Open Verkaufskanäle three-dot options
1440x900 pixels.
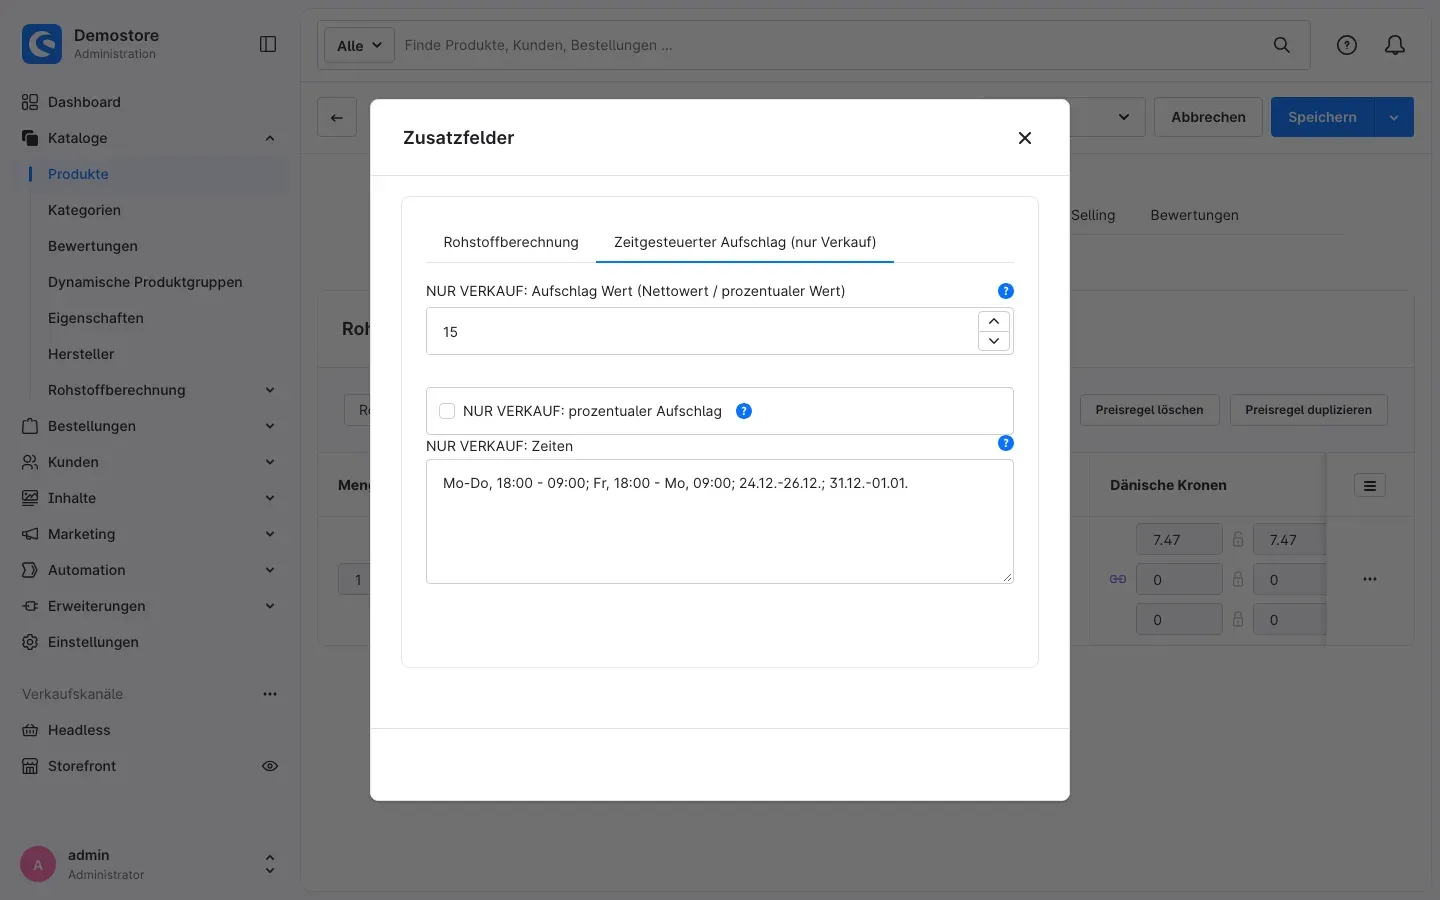click(x=270, y=694)
